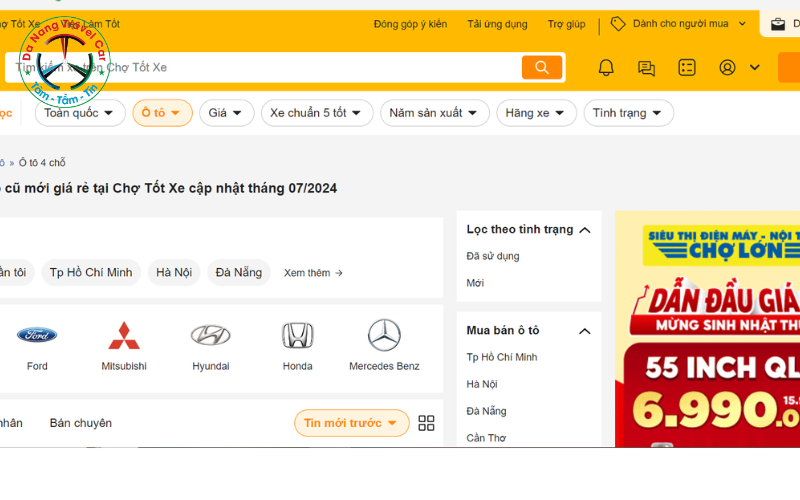Select Đà Nẵng location chip
Screen dimensions: 800x500
click(239, 272)
